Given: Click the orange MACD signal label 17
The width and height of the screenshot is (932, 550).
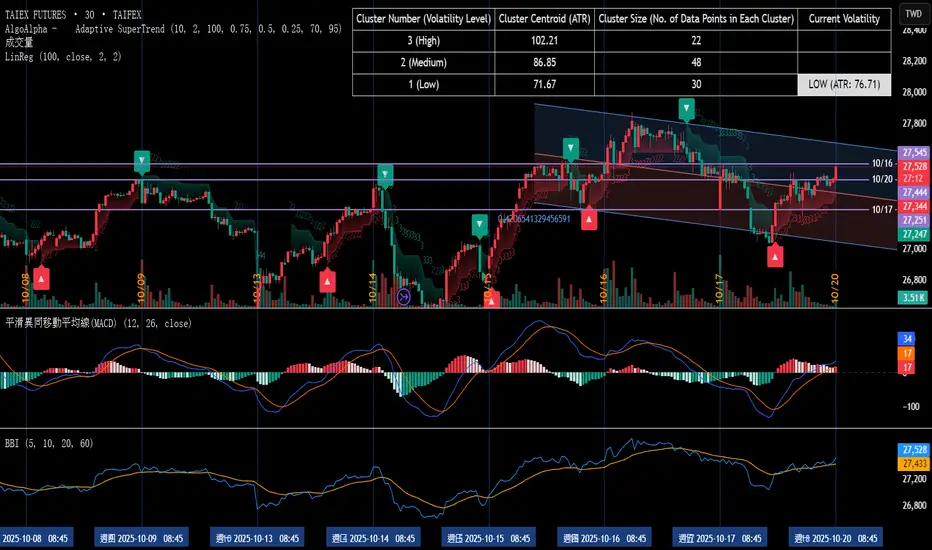Looking at the screenshot, I should pyautogui.click(x=906, y=353).
